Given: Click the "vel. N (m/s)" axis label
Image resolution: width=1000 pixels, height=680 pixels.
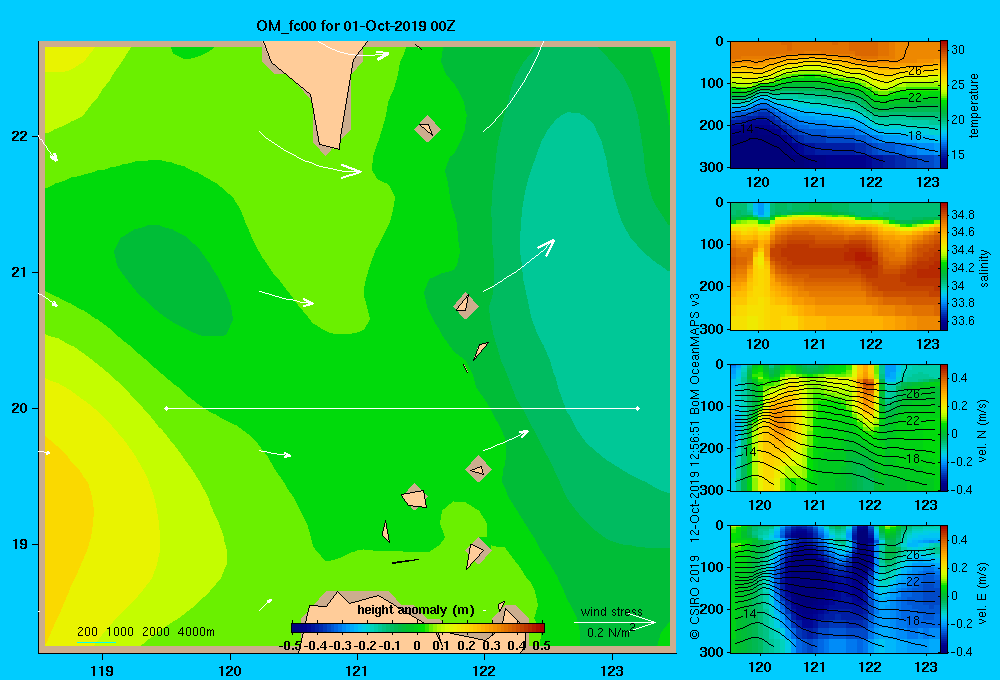Looking at the screenshot, I should (982, 431).
